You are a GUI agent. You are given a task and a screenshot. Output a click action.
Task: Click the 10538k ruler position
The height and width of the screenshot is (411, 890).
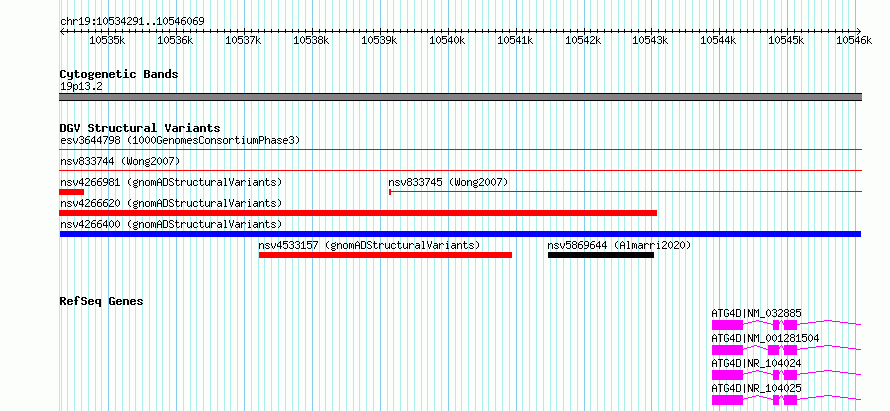311,40
